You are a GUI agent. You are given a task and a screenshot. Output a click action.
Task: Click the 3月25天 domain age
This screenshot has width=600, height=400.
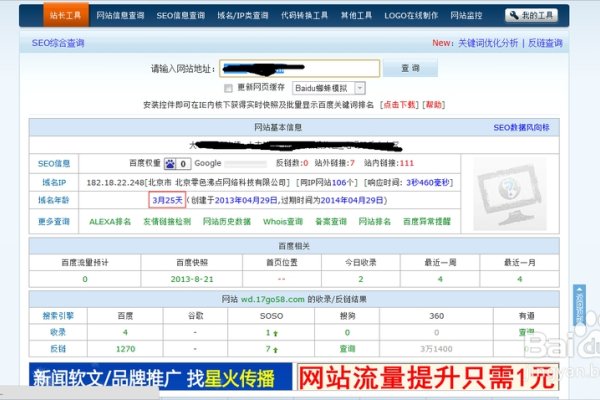click(167, 200)
